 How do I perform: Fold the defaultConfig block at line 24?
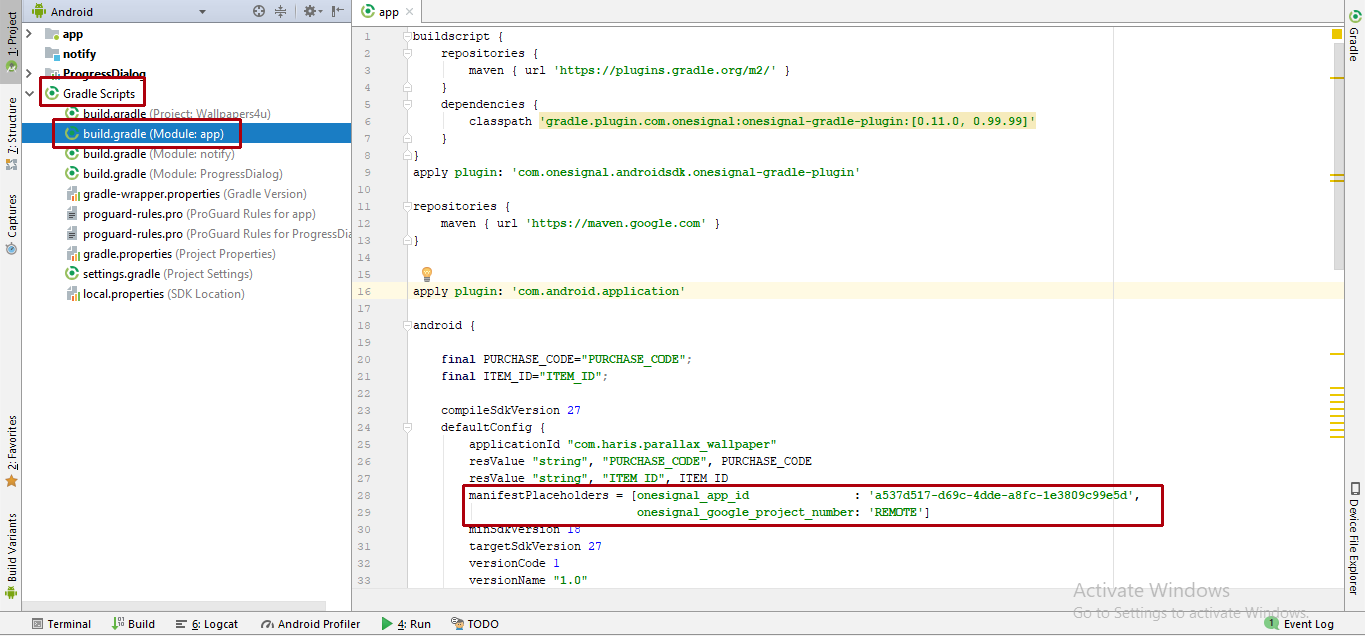click(x=407, y=427)
